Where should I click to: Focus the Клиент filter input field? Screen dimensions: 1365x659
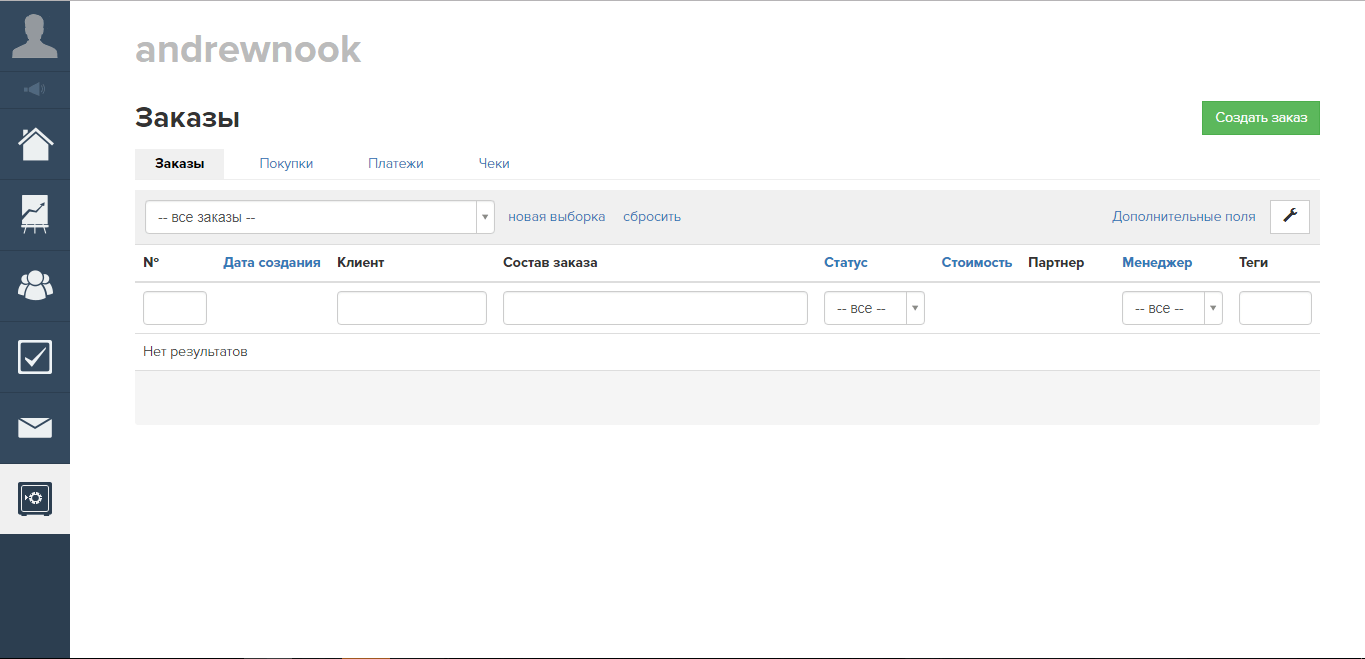coord(411,309)
